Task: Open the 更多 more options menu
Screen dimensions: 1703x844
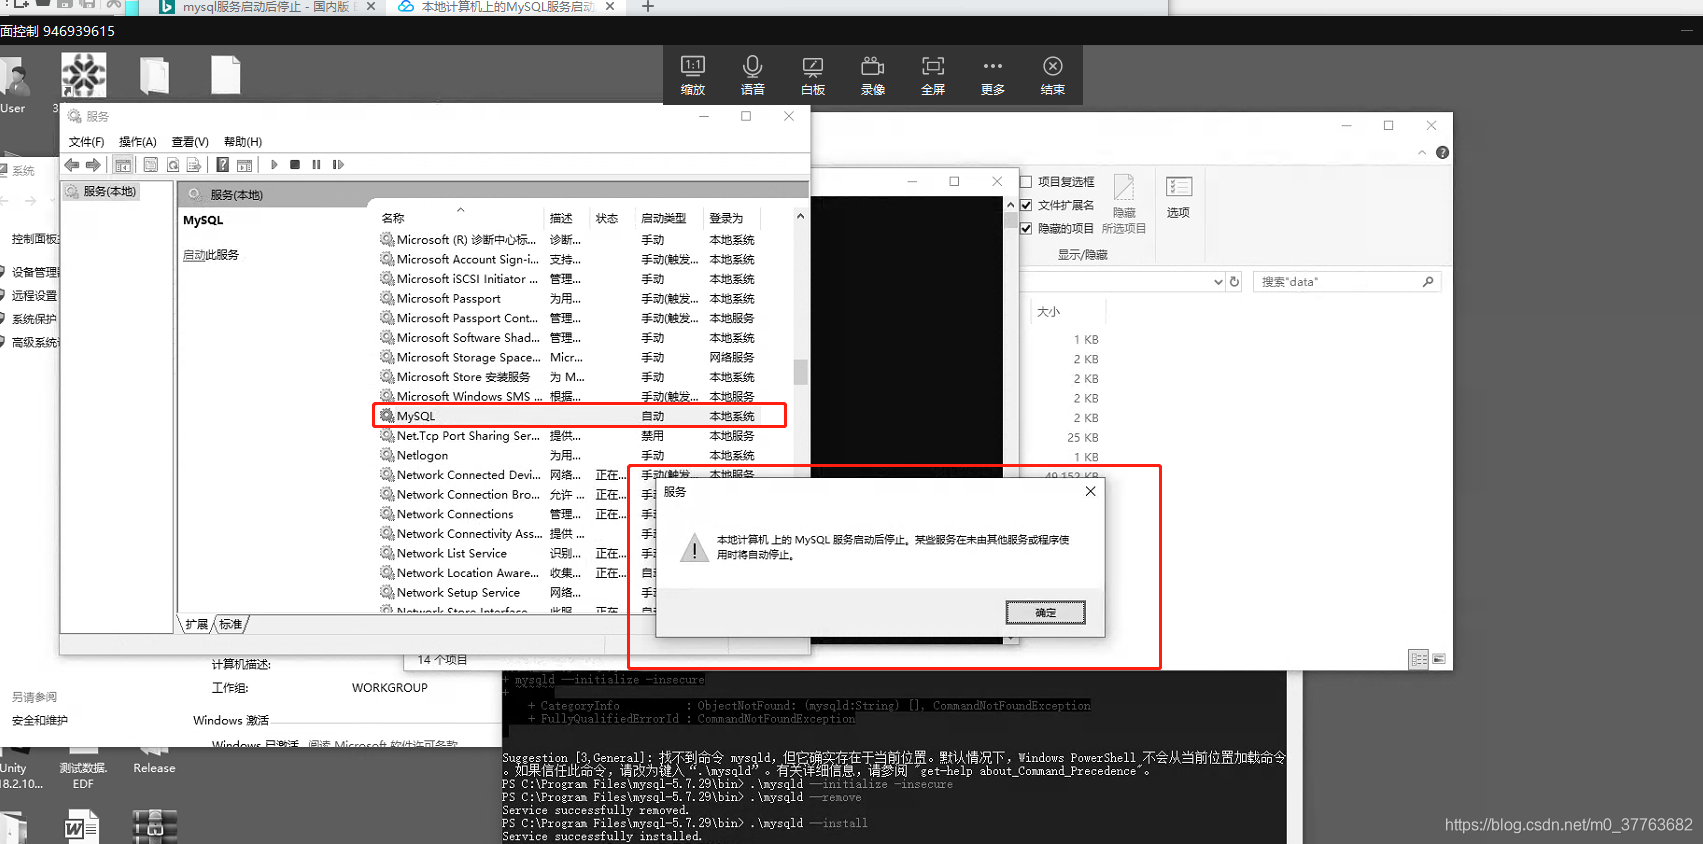Action: [x=993, y=75]
